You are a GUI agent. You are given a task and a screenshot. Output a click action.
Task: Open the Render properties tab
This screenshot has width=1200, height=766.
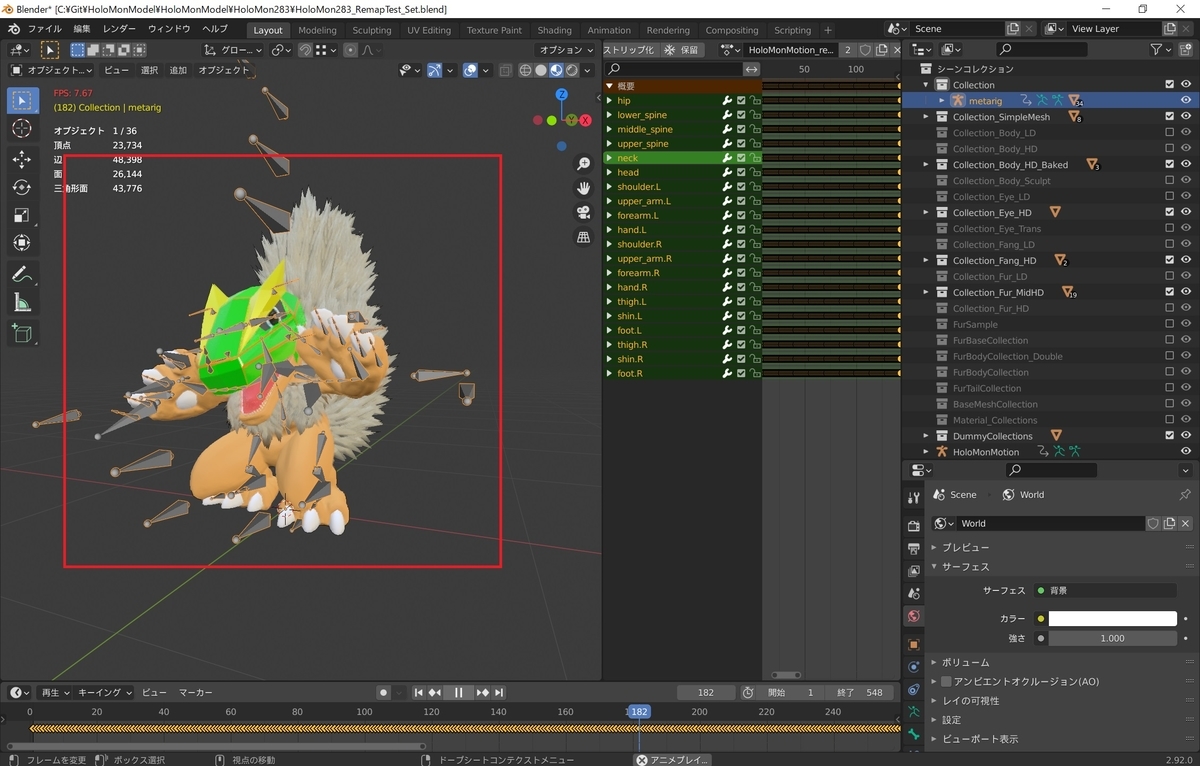point(913,526)
